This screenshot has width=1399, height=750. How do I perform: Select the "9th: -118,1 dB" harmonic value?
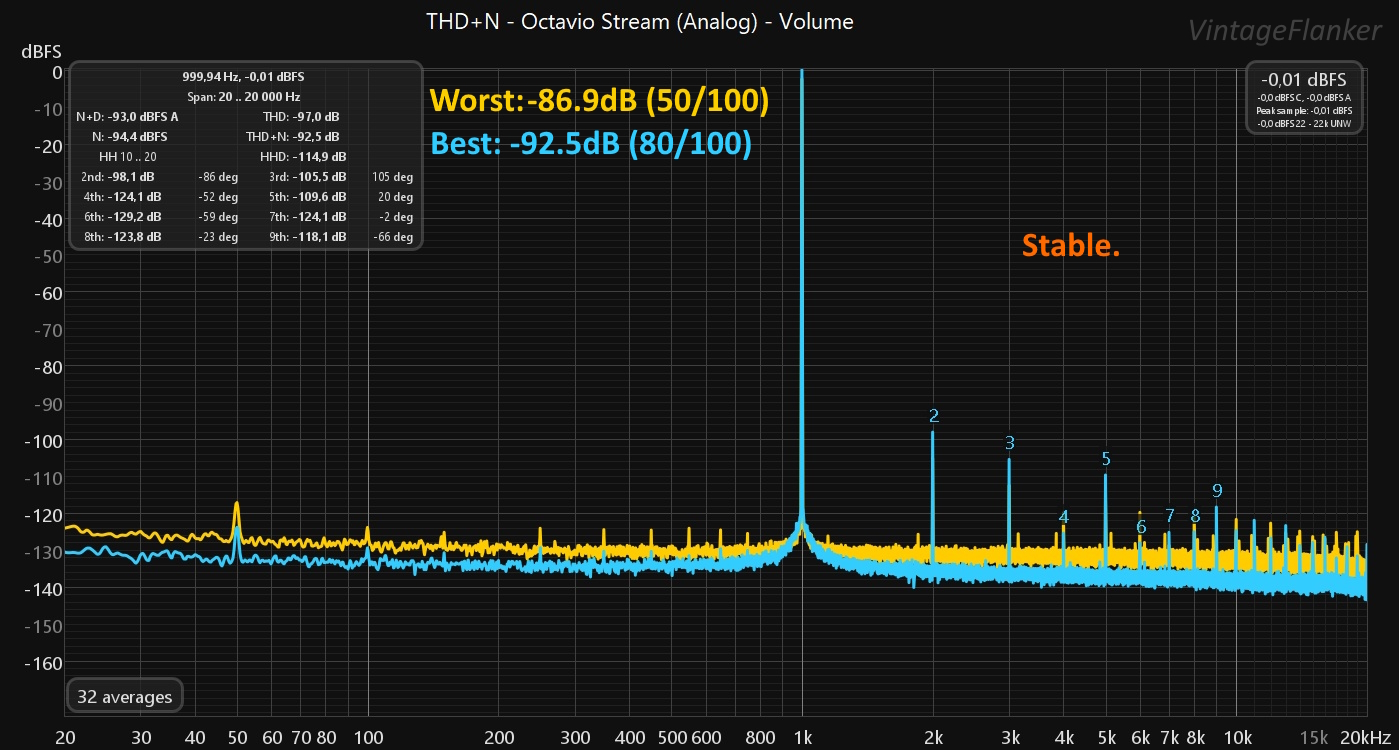tap(307, 237)
